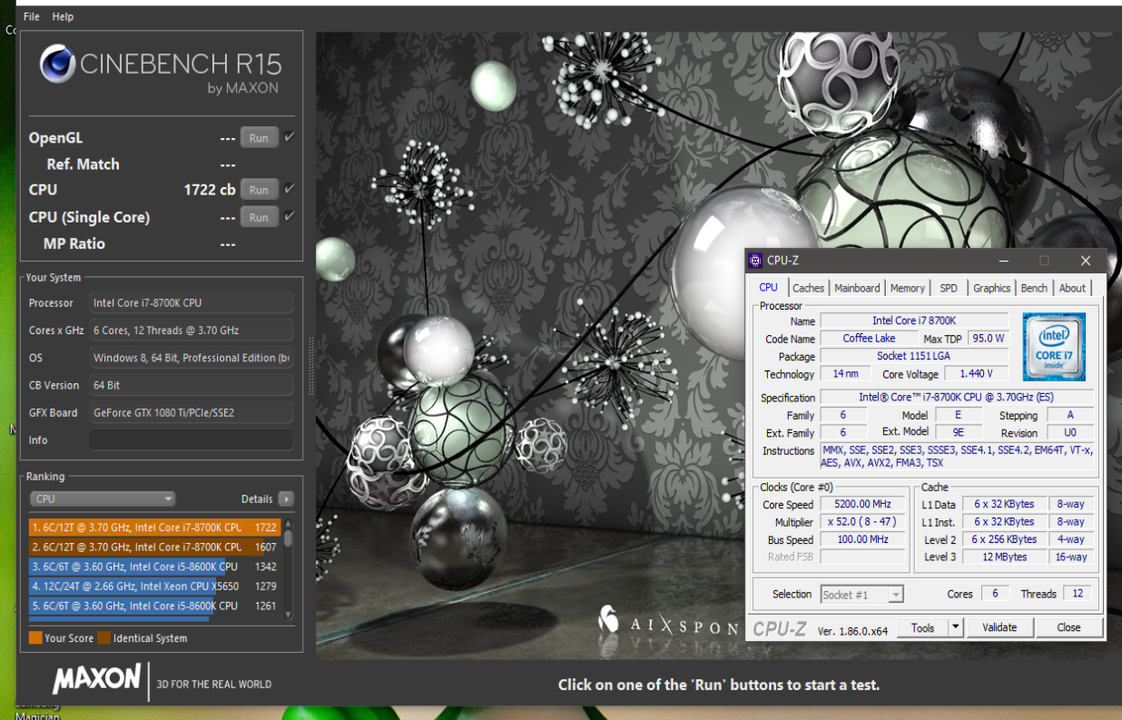Click the CPU-Z Name field Intel Core i7 8700K
Screen dimensions: 1122x720
coord(914,321)
